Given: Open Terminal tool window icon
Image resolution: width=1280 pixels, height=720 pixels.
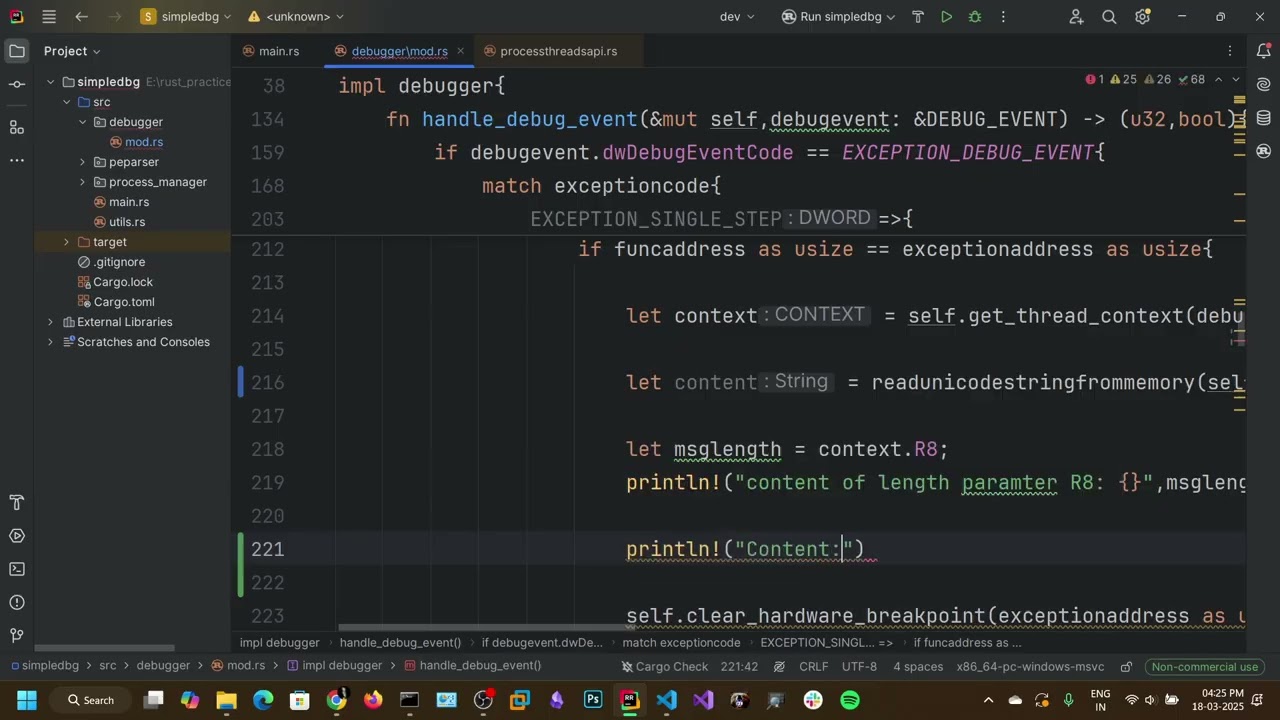Looking at the screenshot, I should [17, 569].
